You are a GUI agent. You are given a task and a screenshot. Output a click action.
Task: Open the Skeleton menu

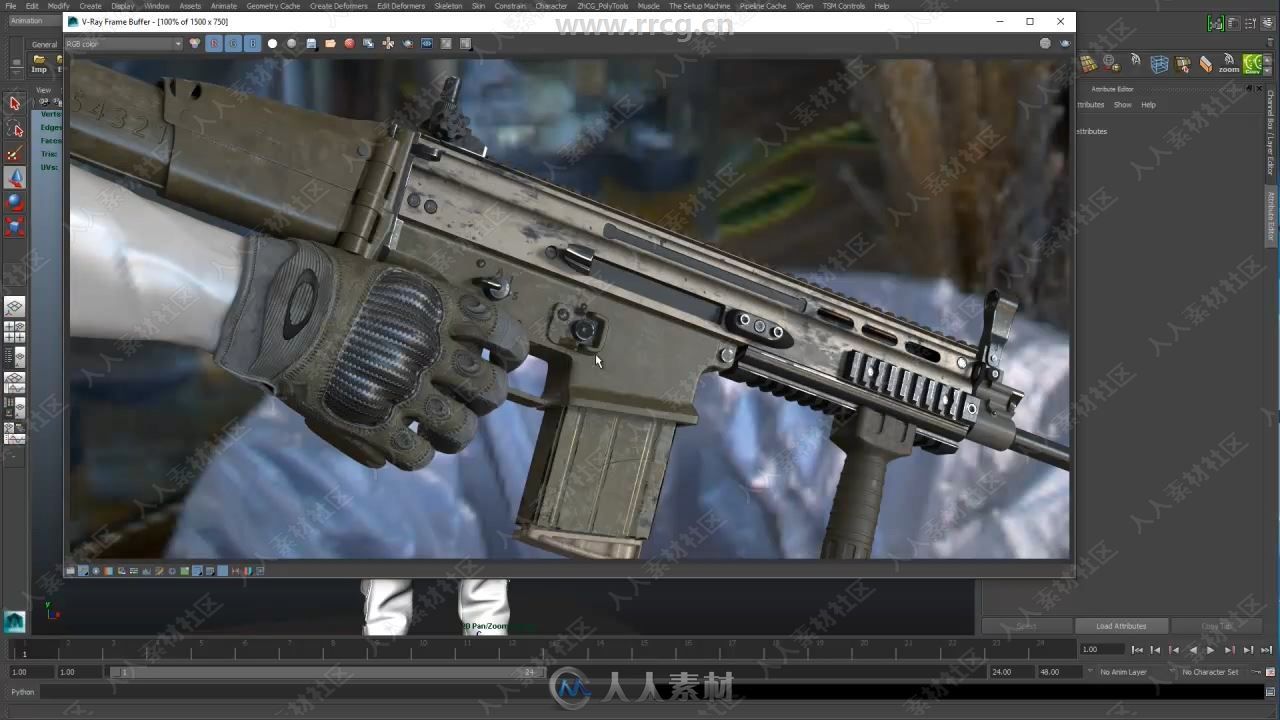click(448, 6)
